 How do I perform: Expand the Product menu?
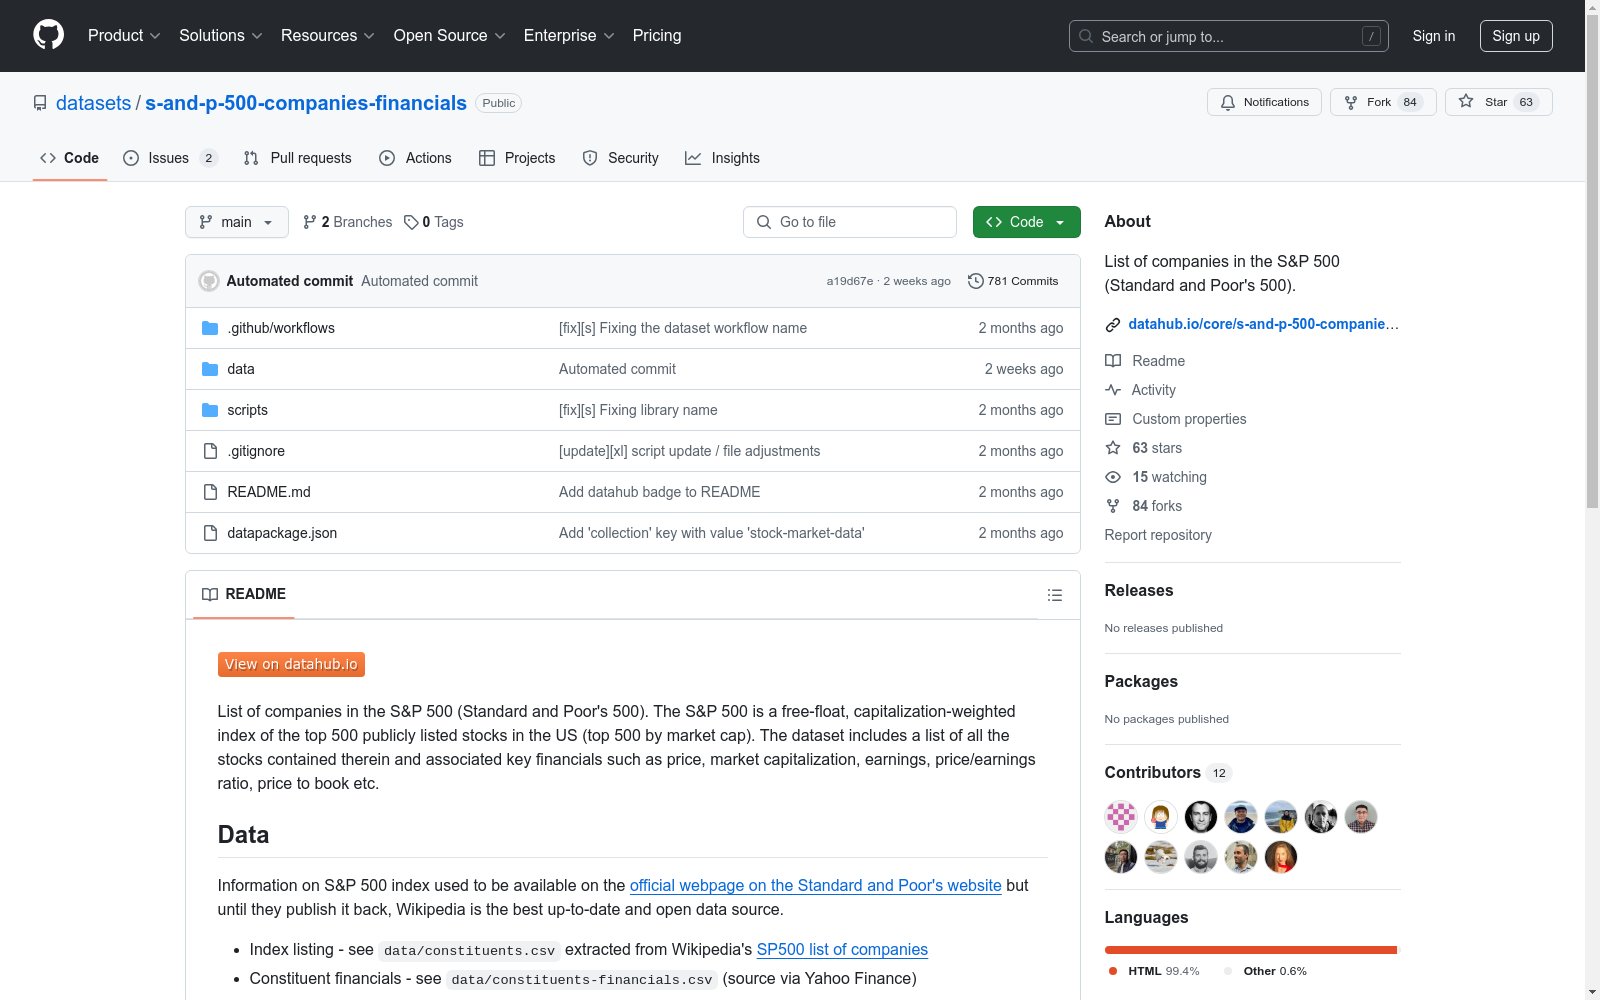pyautogui.click(x=124, y=35)
